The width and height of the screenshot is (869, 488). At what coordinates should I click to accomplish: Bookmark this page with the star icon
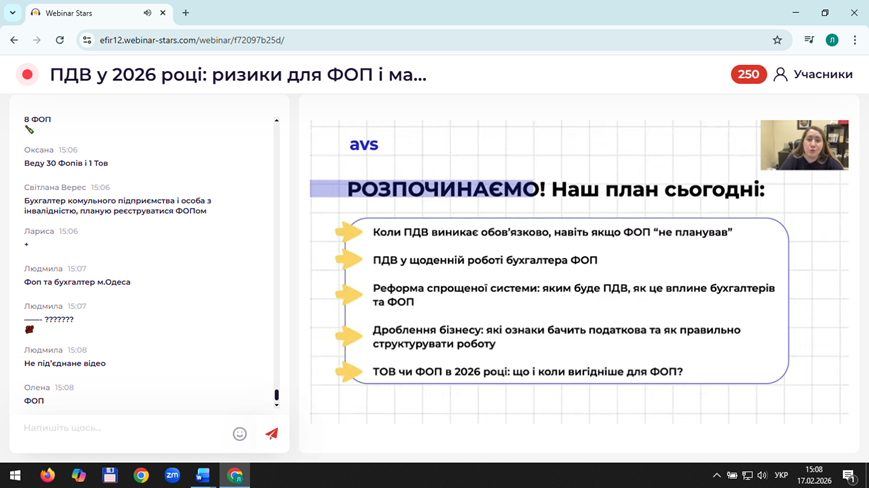point(777,40)
